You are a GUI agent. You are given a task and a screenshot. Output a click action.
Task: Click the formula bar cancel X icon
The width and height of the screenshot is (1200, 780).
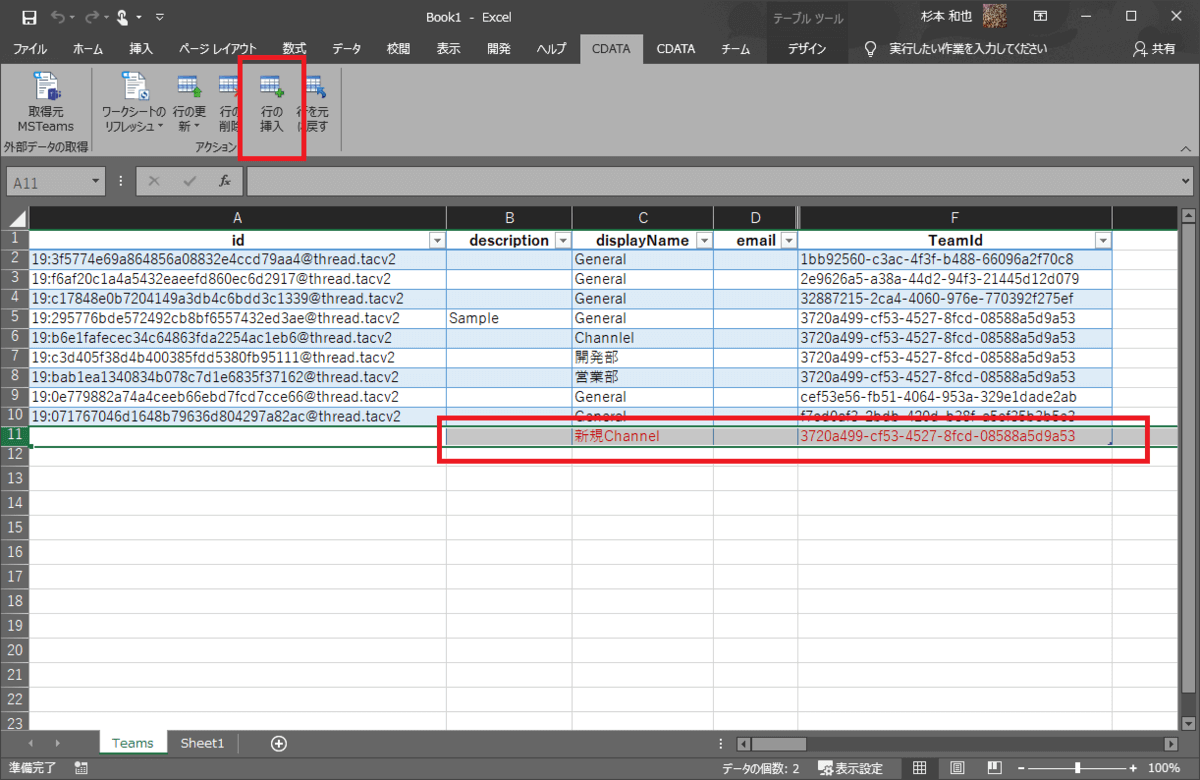click(x=154, y=181)
